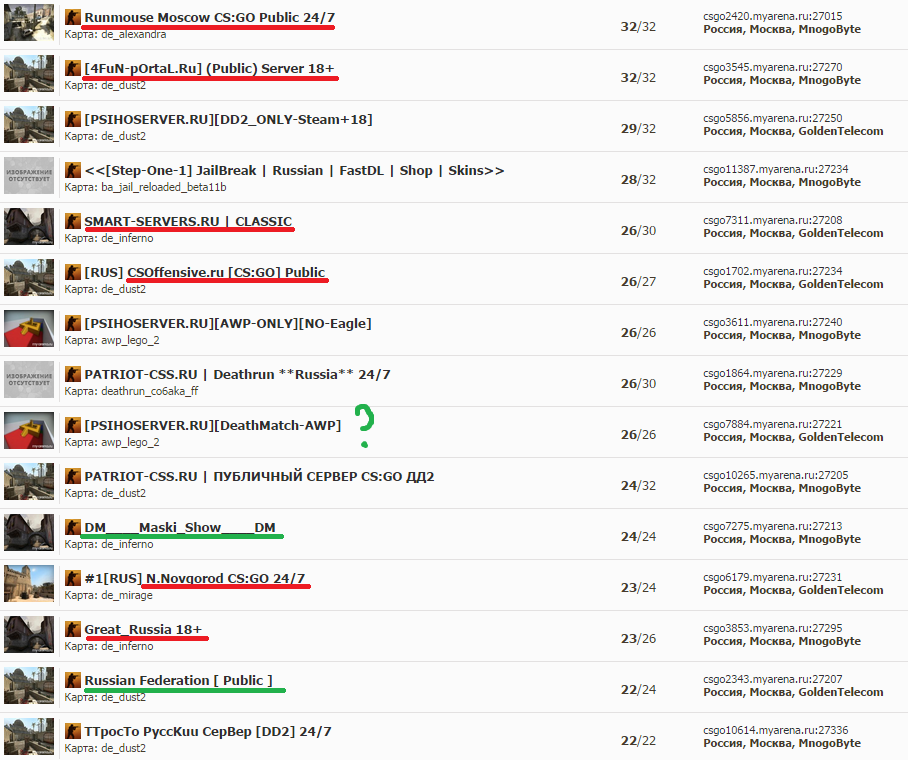908x760 pixels.
Task: Select address csgo7275.myarena.ru:27213
Action: coord(772,526)
